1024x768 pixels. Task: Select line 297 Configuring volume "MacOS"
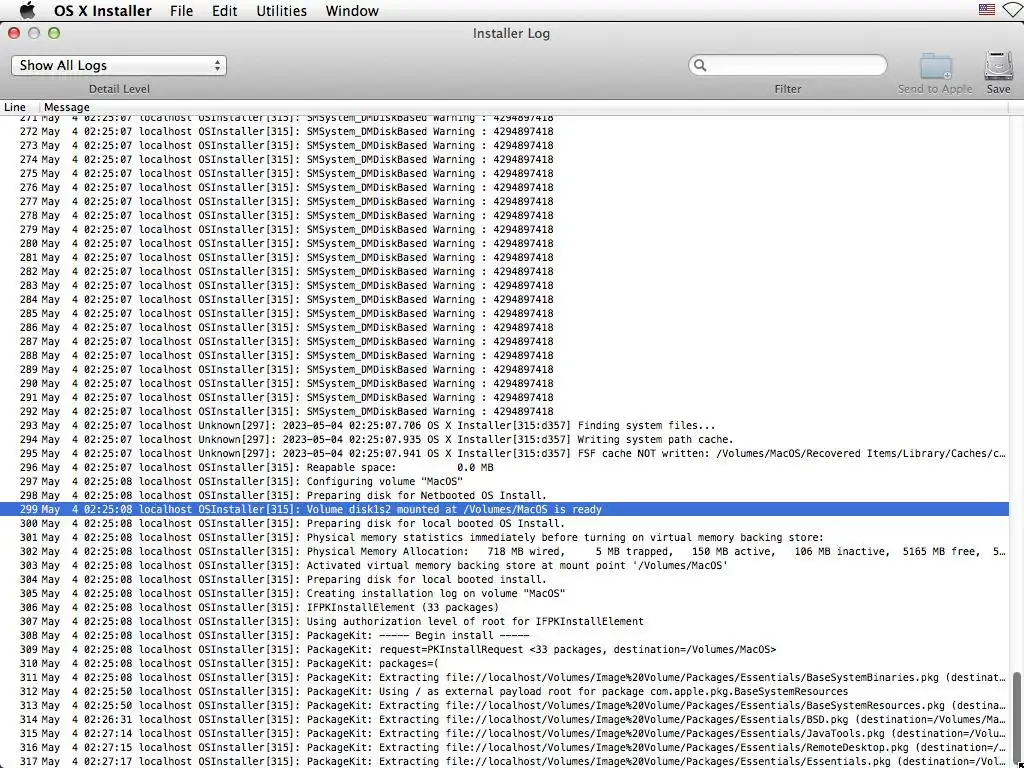pyautogui.click(x=504, y=481)
